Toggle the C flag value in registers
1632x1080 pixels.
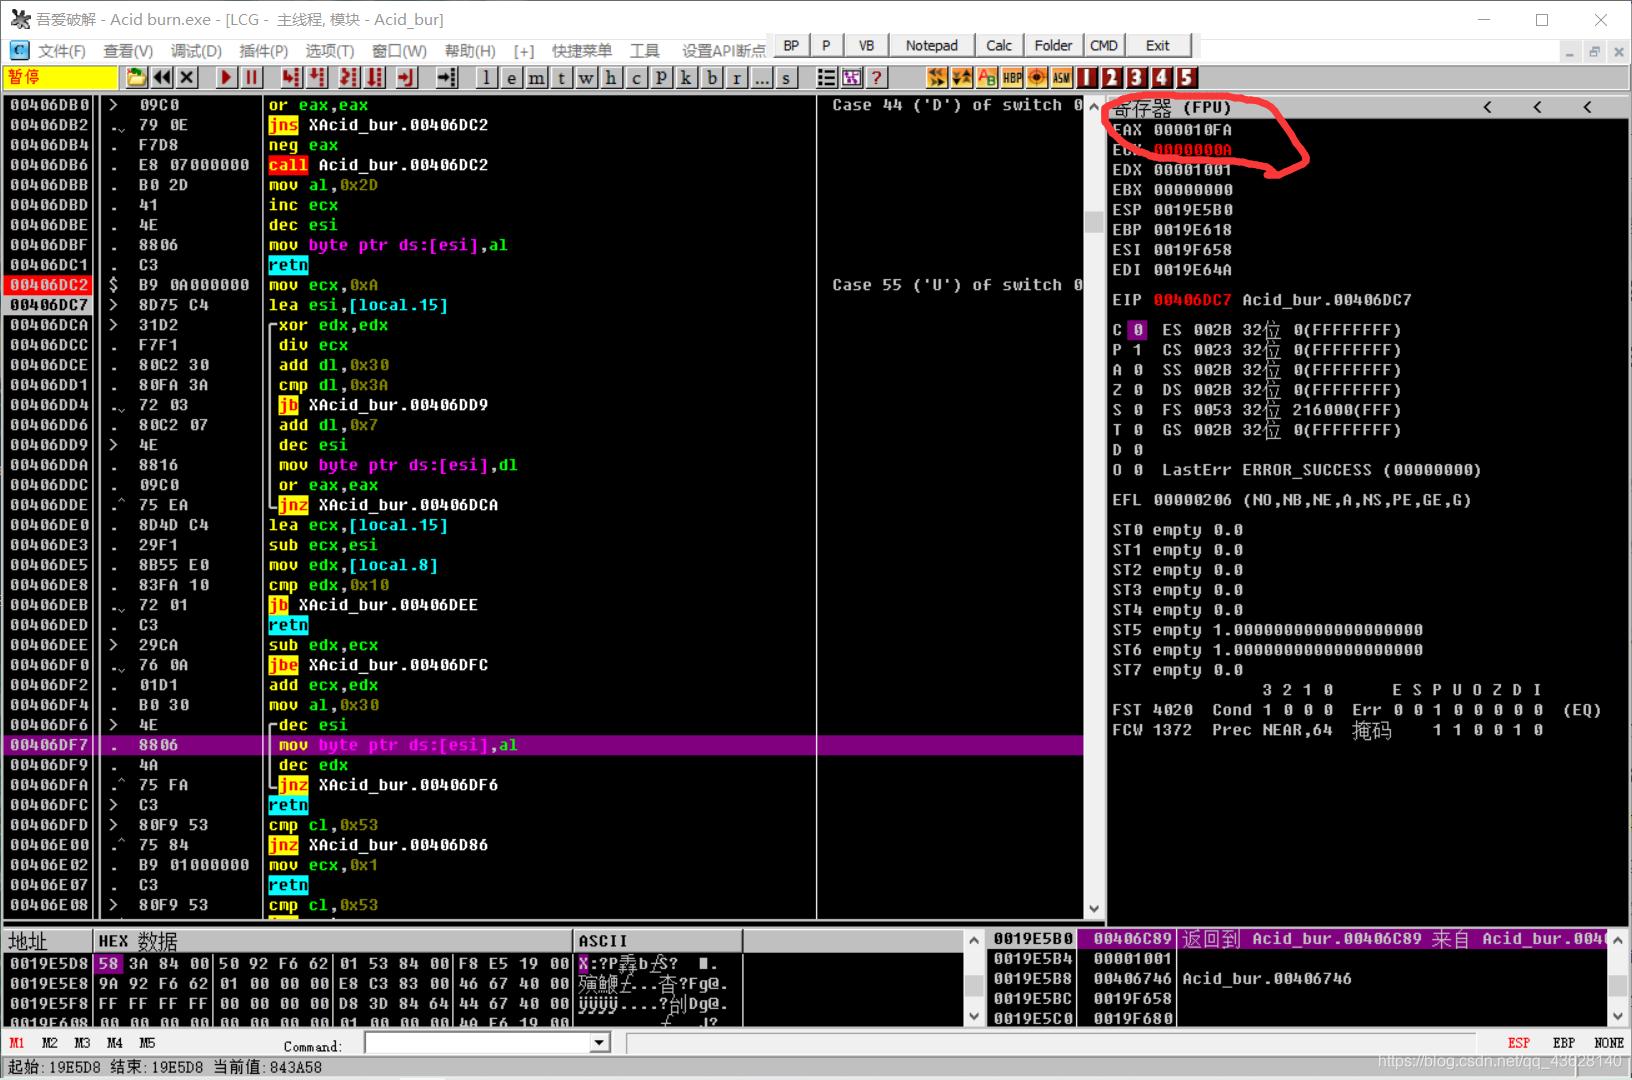(x=1138, y=330)
